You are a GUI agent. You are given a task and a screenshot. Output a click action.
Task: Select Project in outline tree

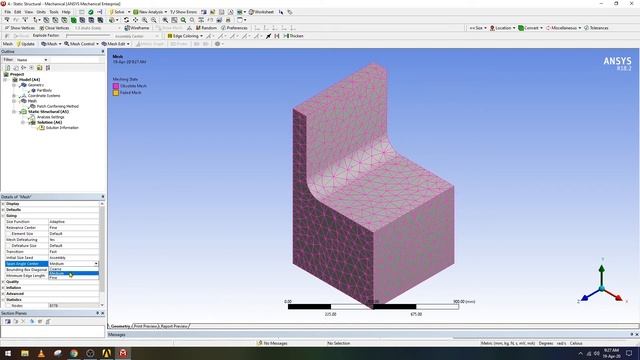[17, 74]
